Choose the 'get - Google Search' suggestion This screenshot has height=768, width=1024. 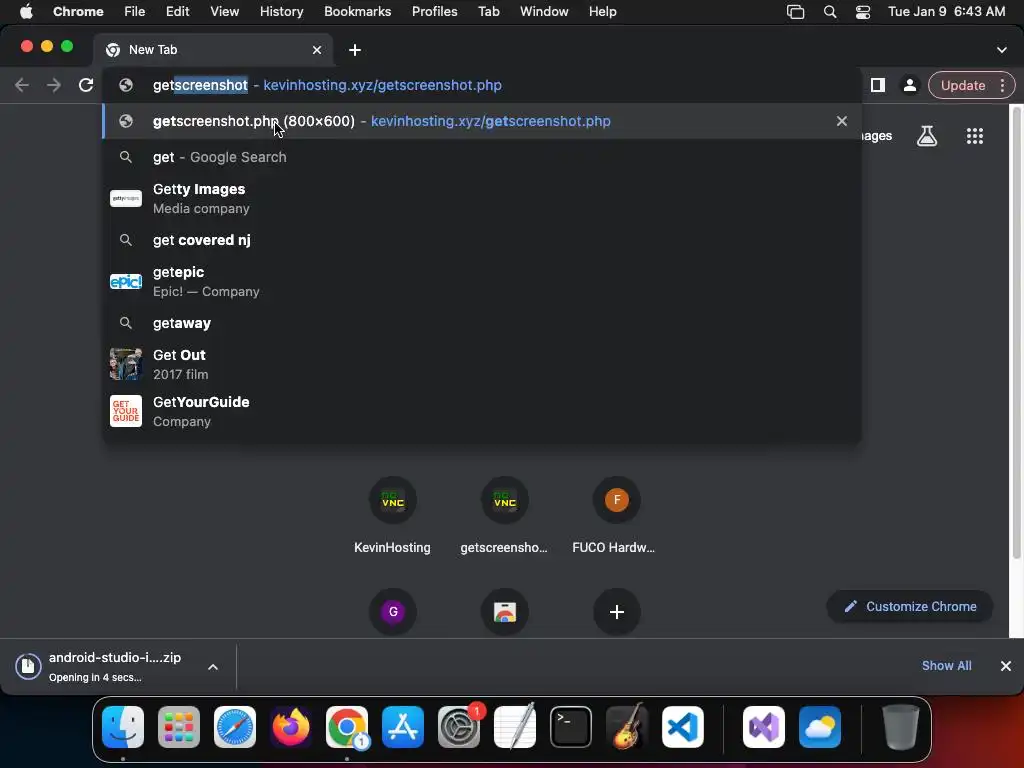pos(482,157)
